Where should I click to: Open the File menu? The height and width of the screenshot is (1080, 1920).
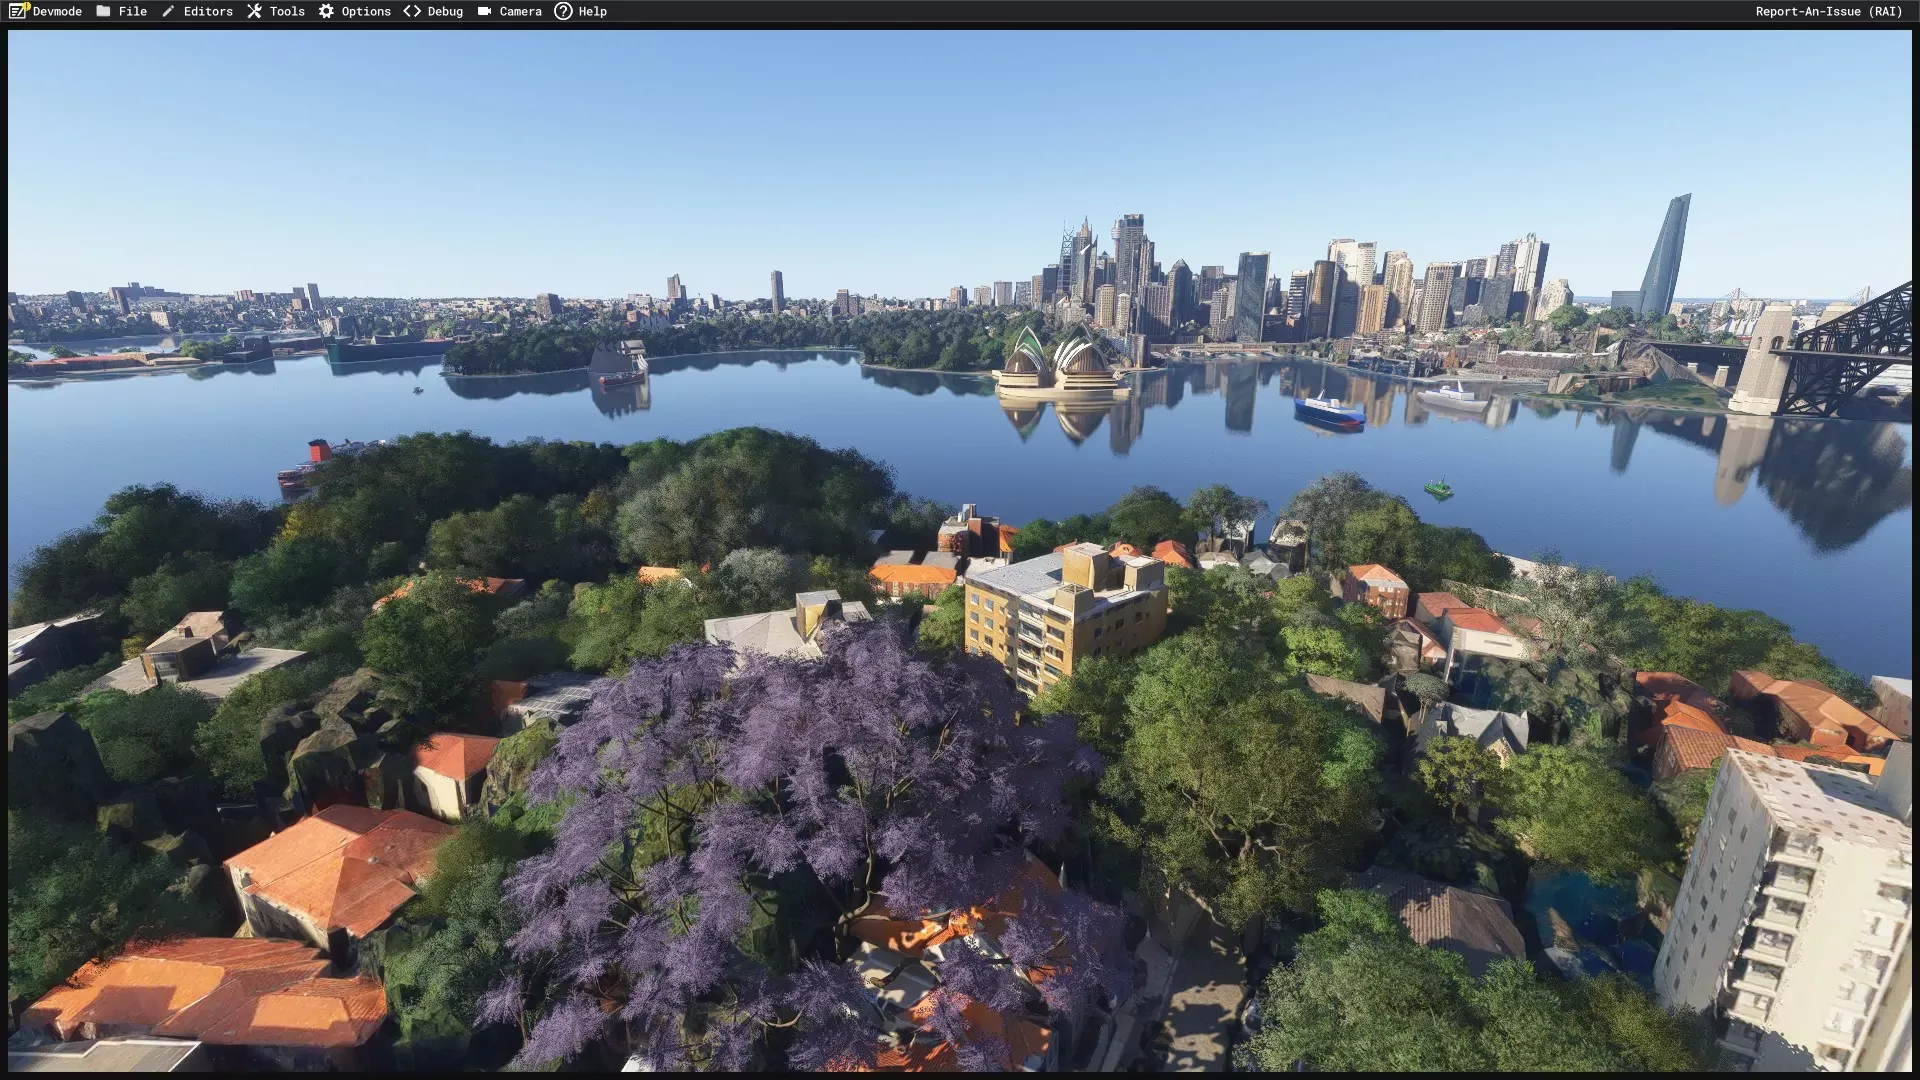132,11
